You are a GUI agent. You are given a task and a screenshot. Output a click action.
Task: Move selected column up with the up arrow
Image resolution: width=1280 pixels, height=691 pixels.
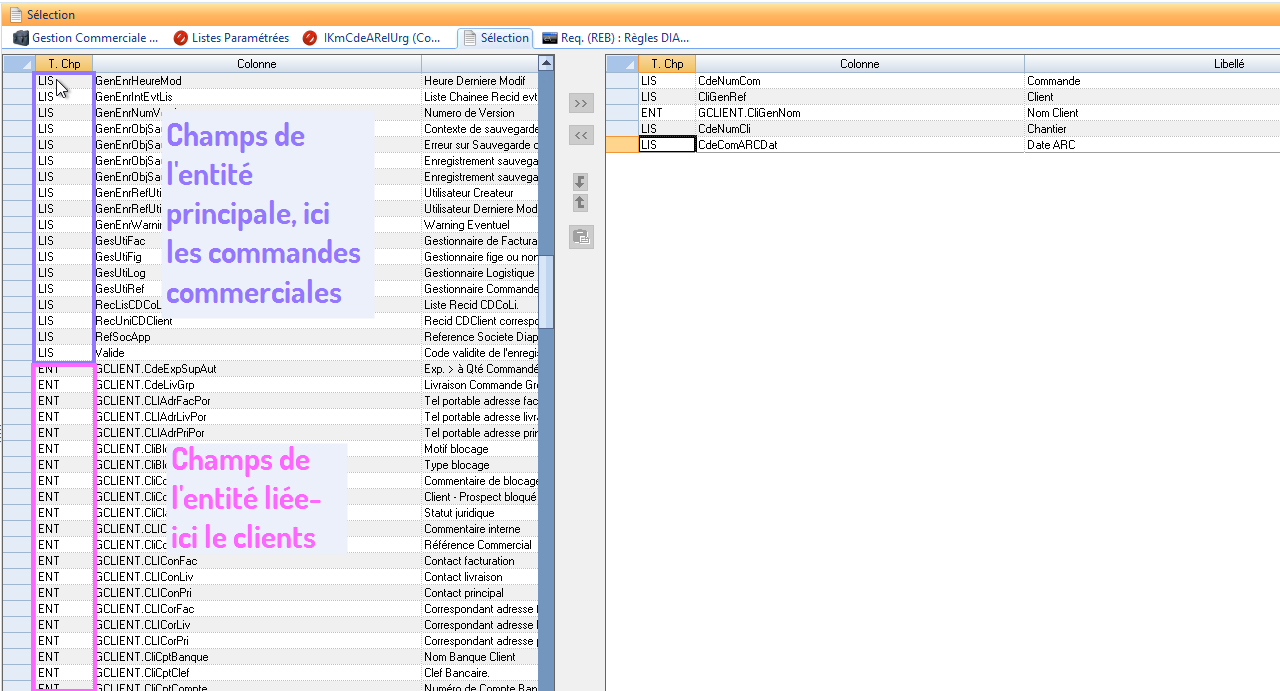(580, 203)
